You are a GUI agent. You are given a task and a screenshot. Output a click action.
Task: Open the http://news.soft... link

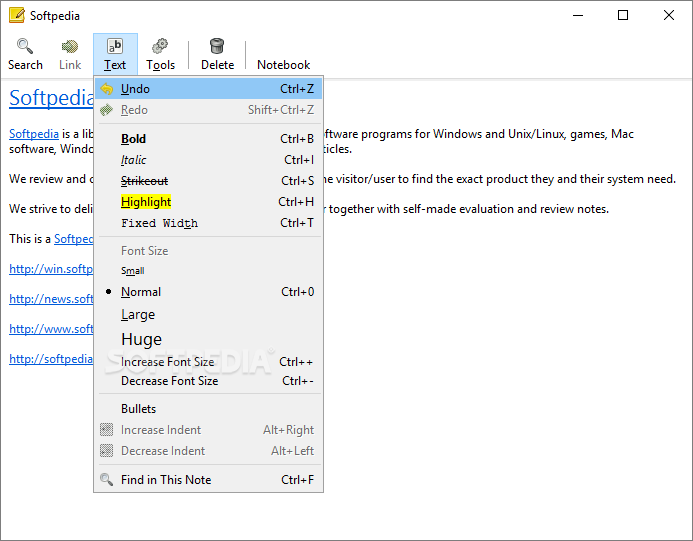pyautogui.click(x=51, y=299)
